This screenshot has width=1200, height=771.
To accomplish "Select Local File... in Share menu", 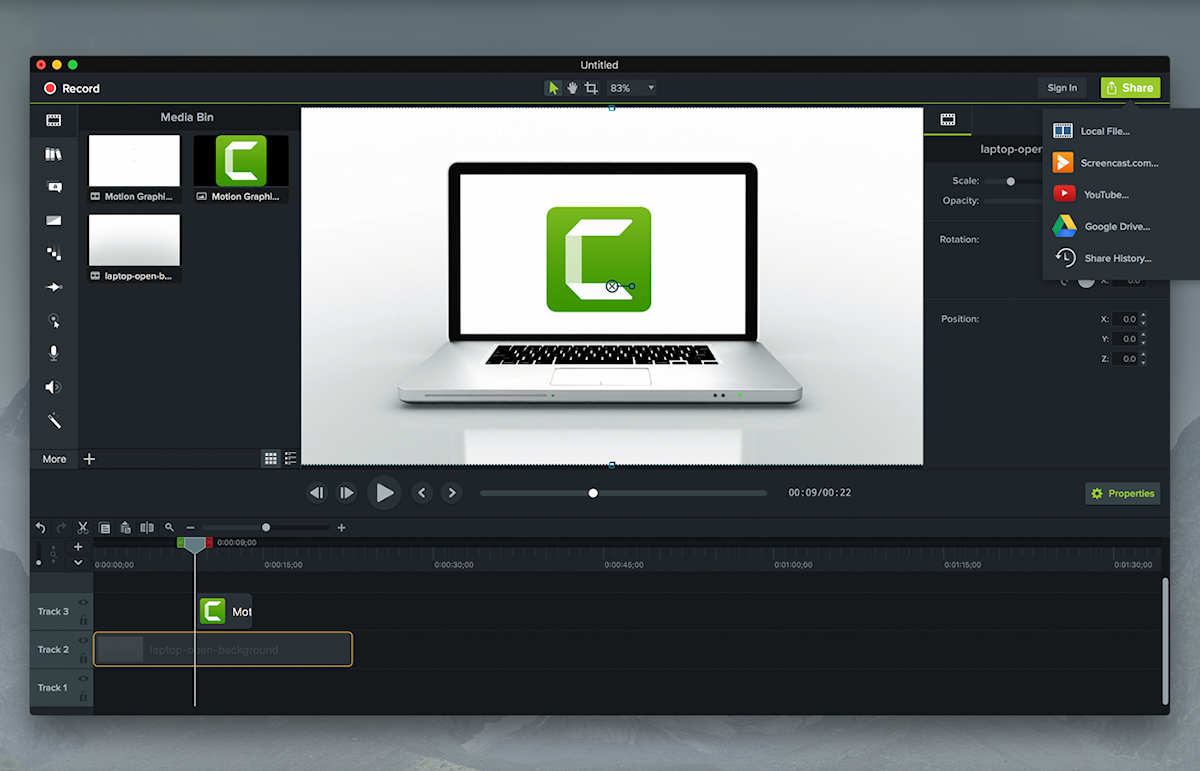I will [x=1104, y=131].
